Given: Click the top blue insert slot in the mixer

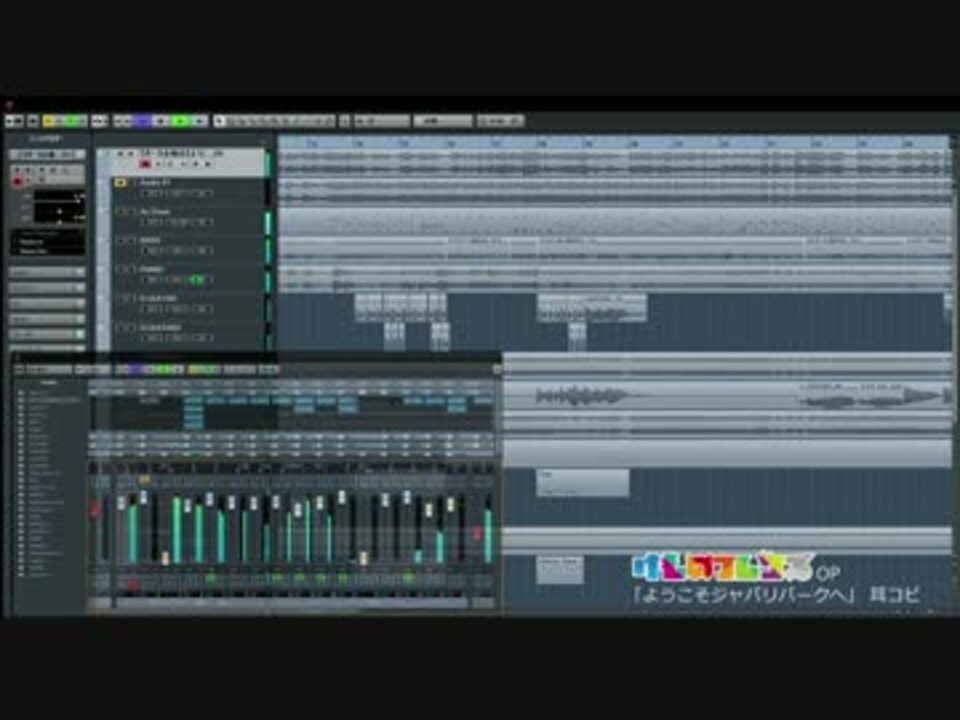Looking at the screenshot, I should (x=193, y=400).
